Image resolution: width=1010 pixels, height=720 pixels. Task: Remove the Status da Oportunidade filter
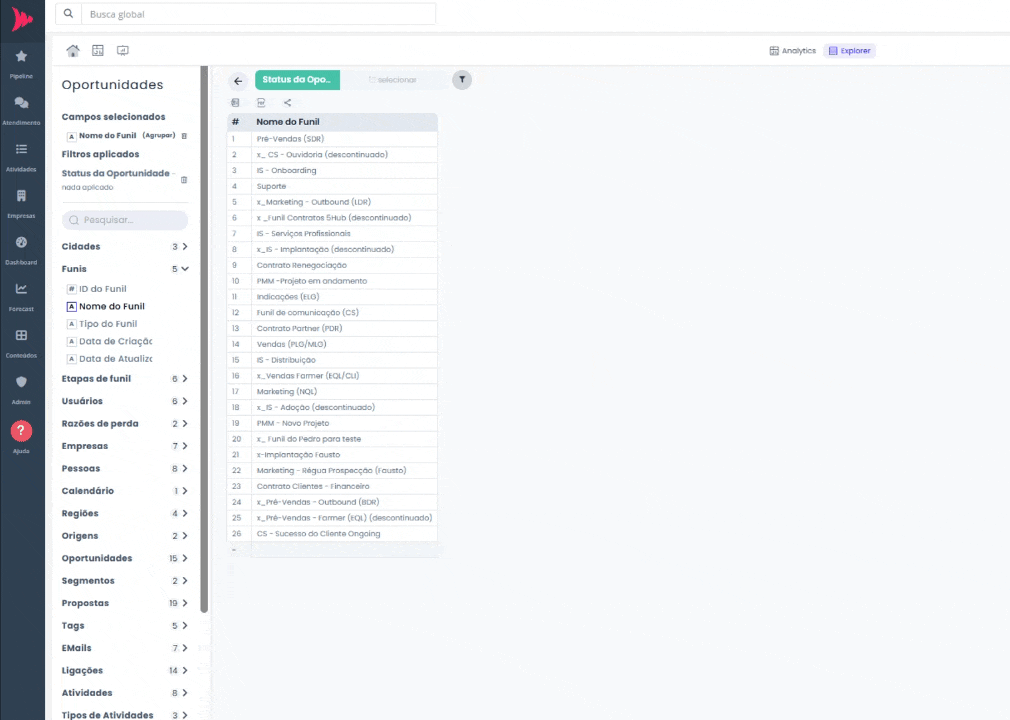[184, 180]
